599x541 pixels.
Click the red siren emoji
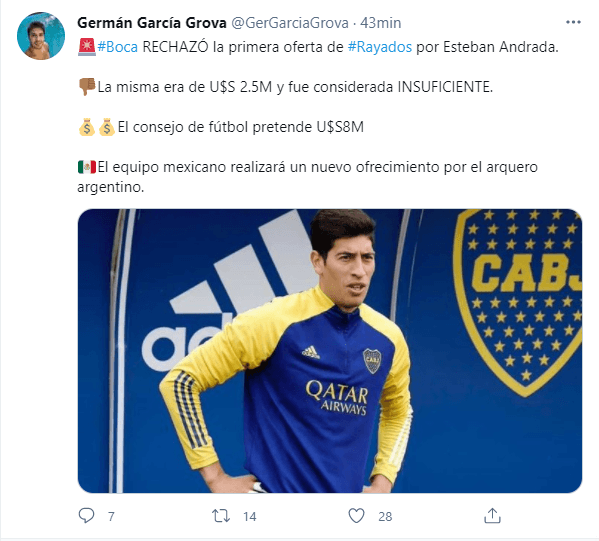coord(87,47)
